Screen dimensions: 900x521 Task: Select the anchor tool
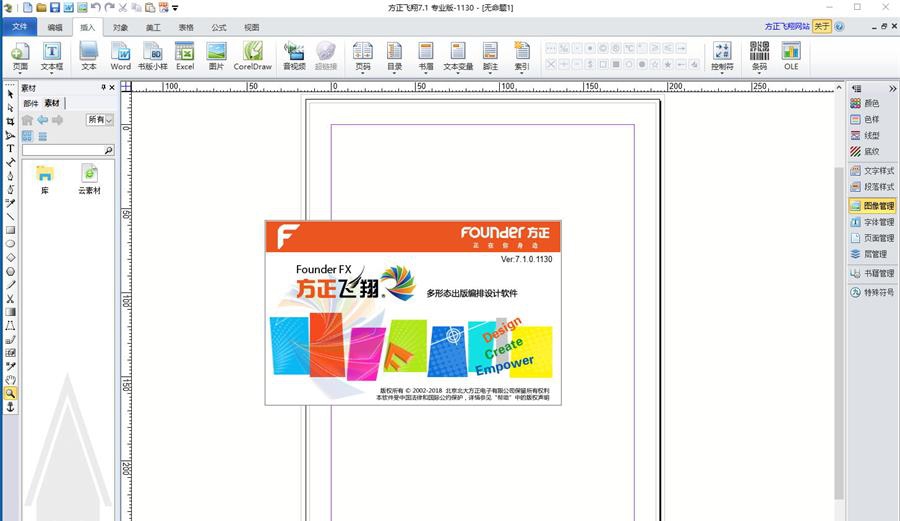(x=10, y=407)
